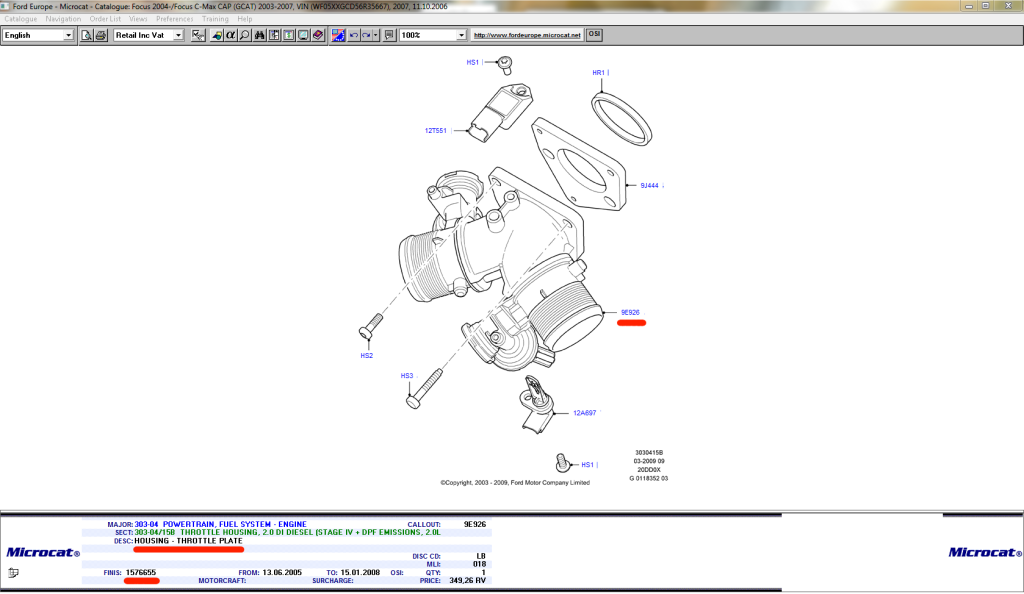
Task: Open the Preferences menu
Action: coord(175,19)
